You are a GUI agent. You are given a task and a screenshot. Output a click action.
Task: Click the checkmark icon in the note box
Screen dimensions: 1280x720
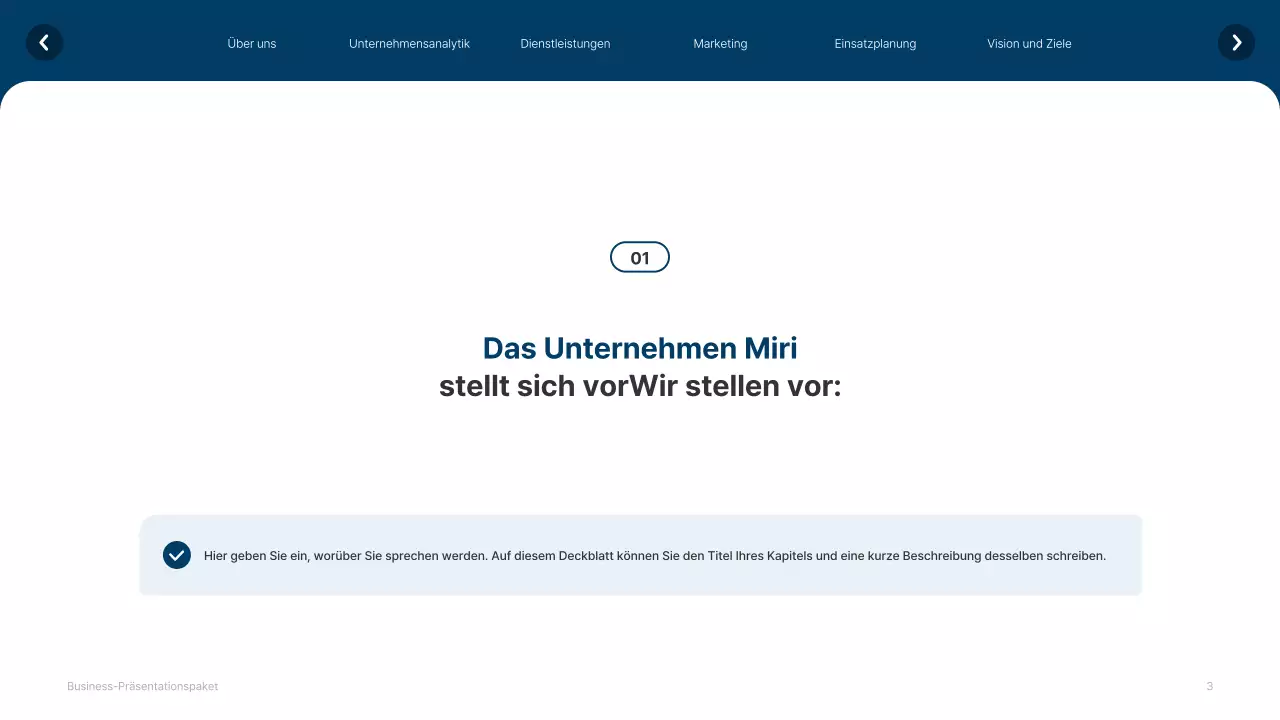pos(177,555)
